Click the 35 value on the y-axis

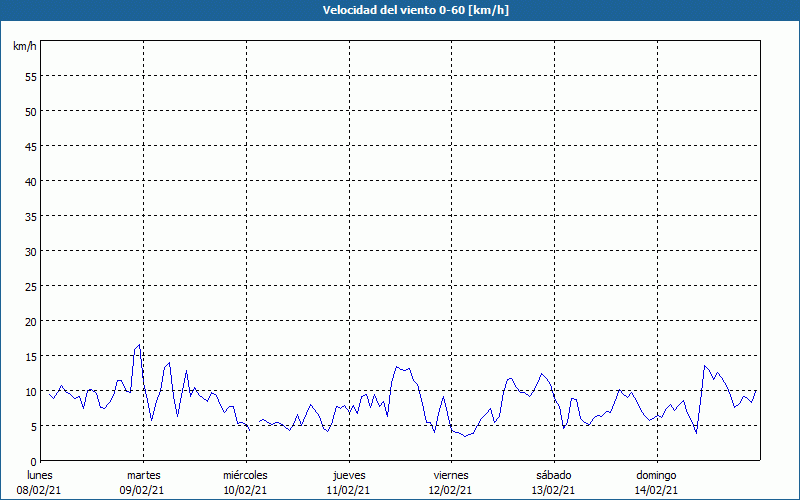[31, 217]
